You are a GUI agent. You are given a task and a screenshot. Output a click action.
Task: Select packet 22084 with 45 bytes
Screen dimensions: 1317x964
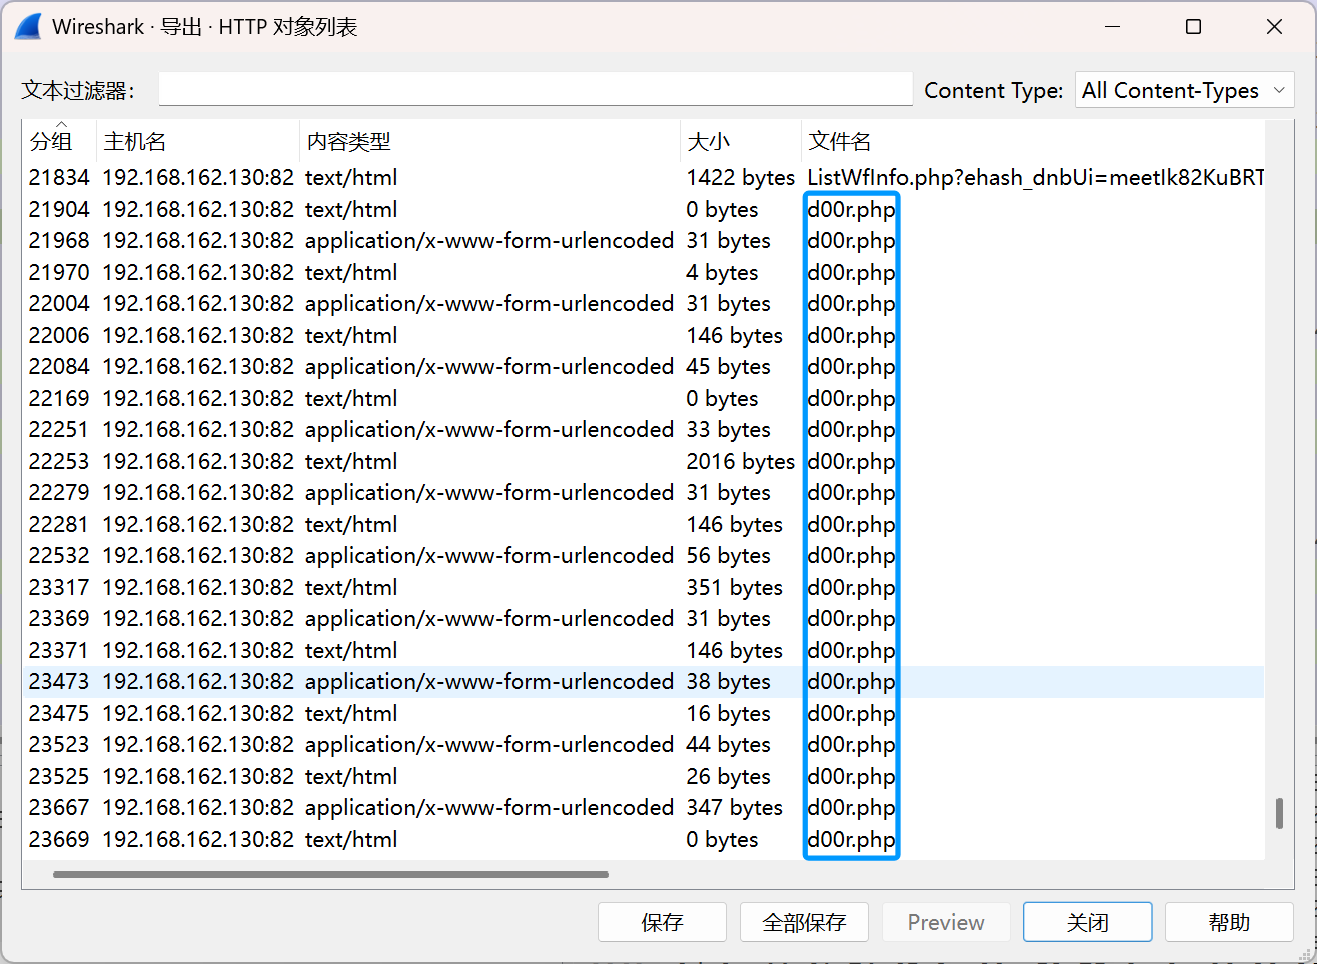[644, 366]
